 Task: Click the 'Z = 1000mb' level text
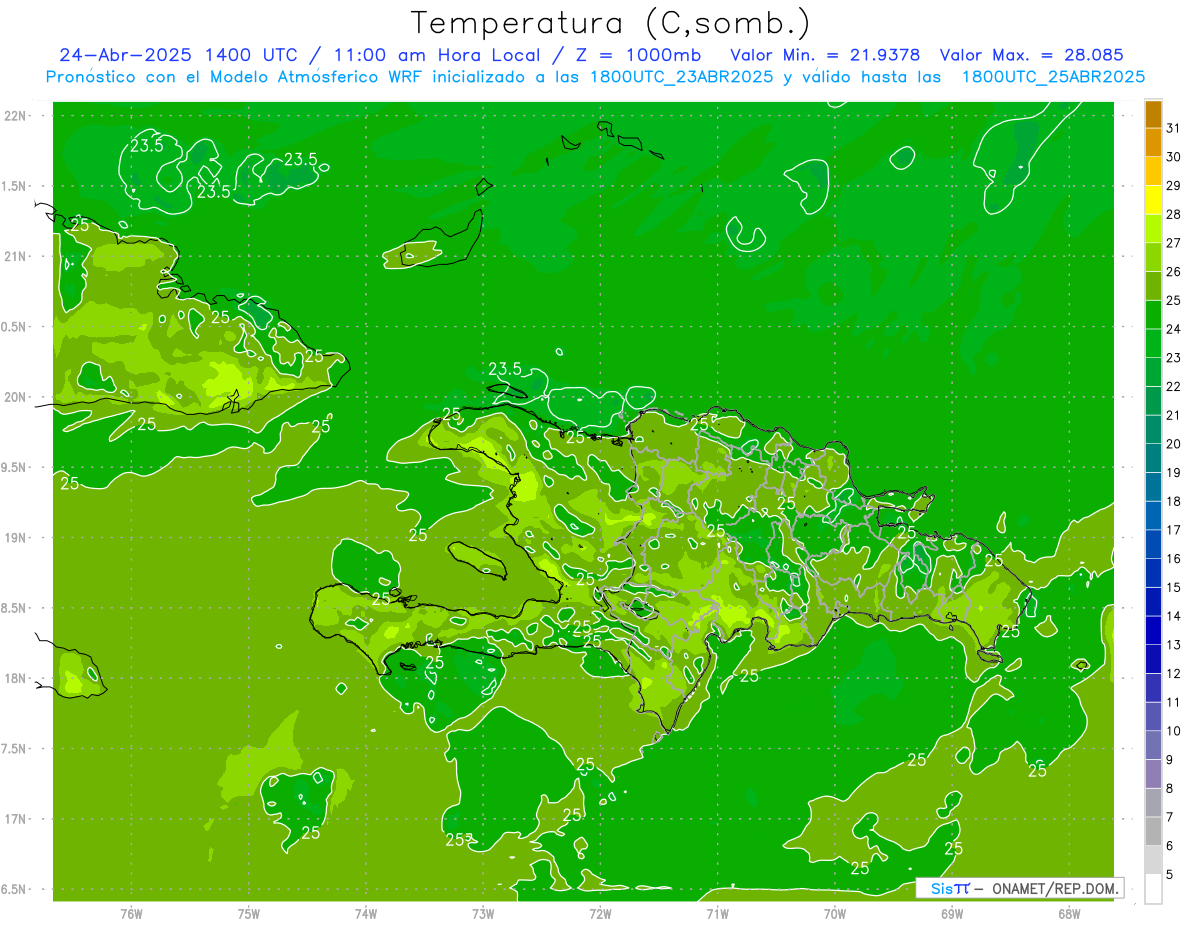pyautogui.click(x=640, y=55)
